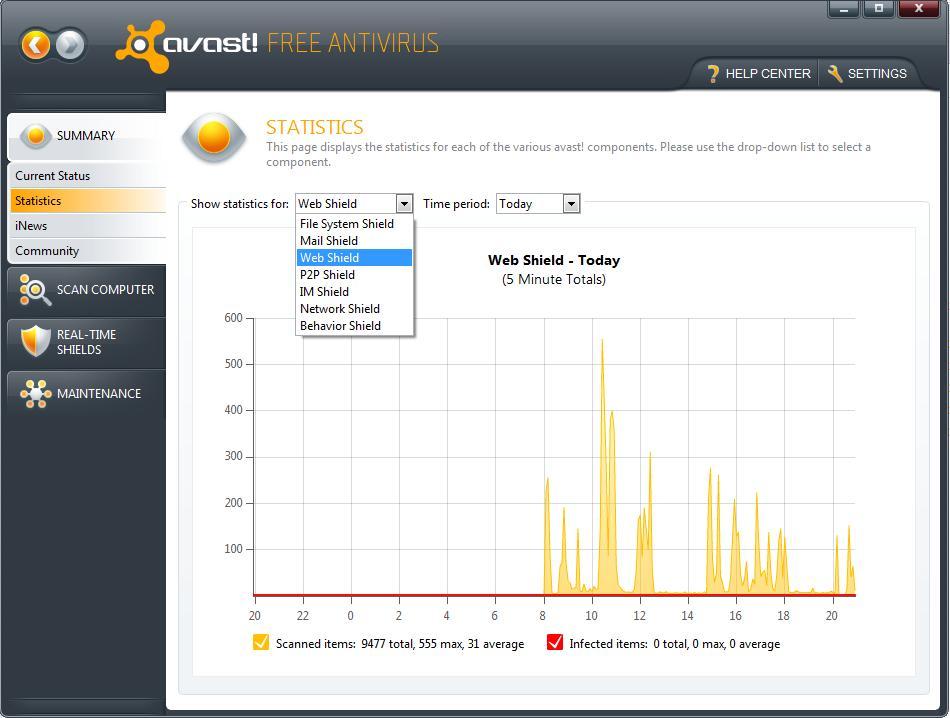Screen dimensions: 950x718
Task: Click the Help Center question mark icon
Action: (713, 74)
